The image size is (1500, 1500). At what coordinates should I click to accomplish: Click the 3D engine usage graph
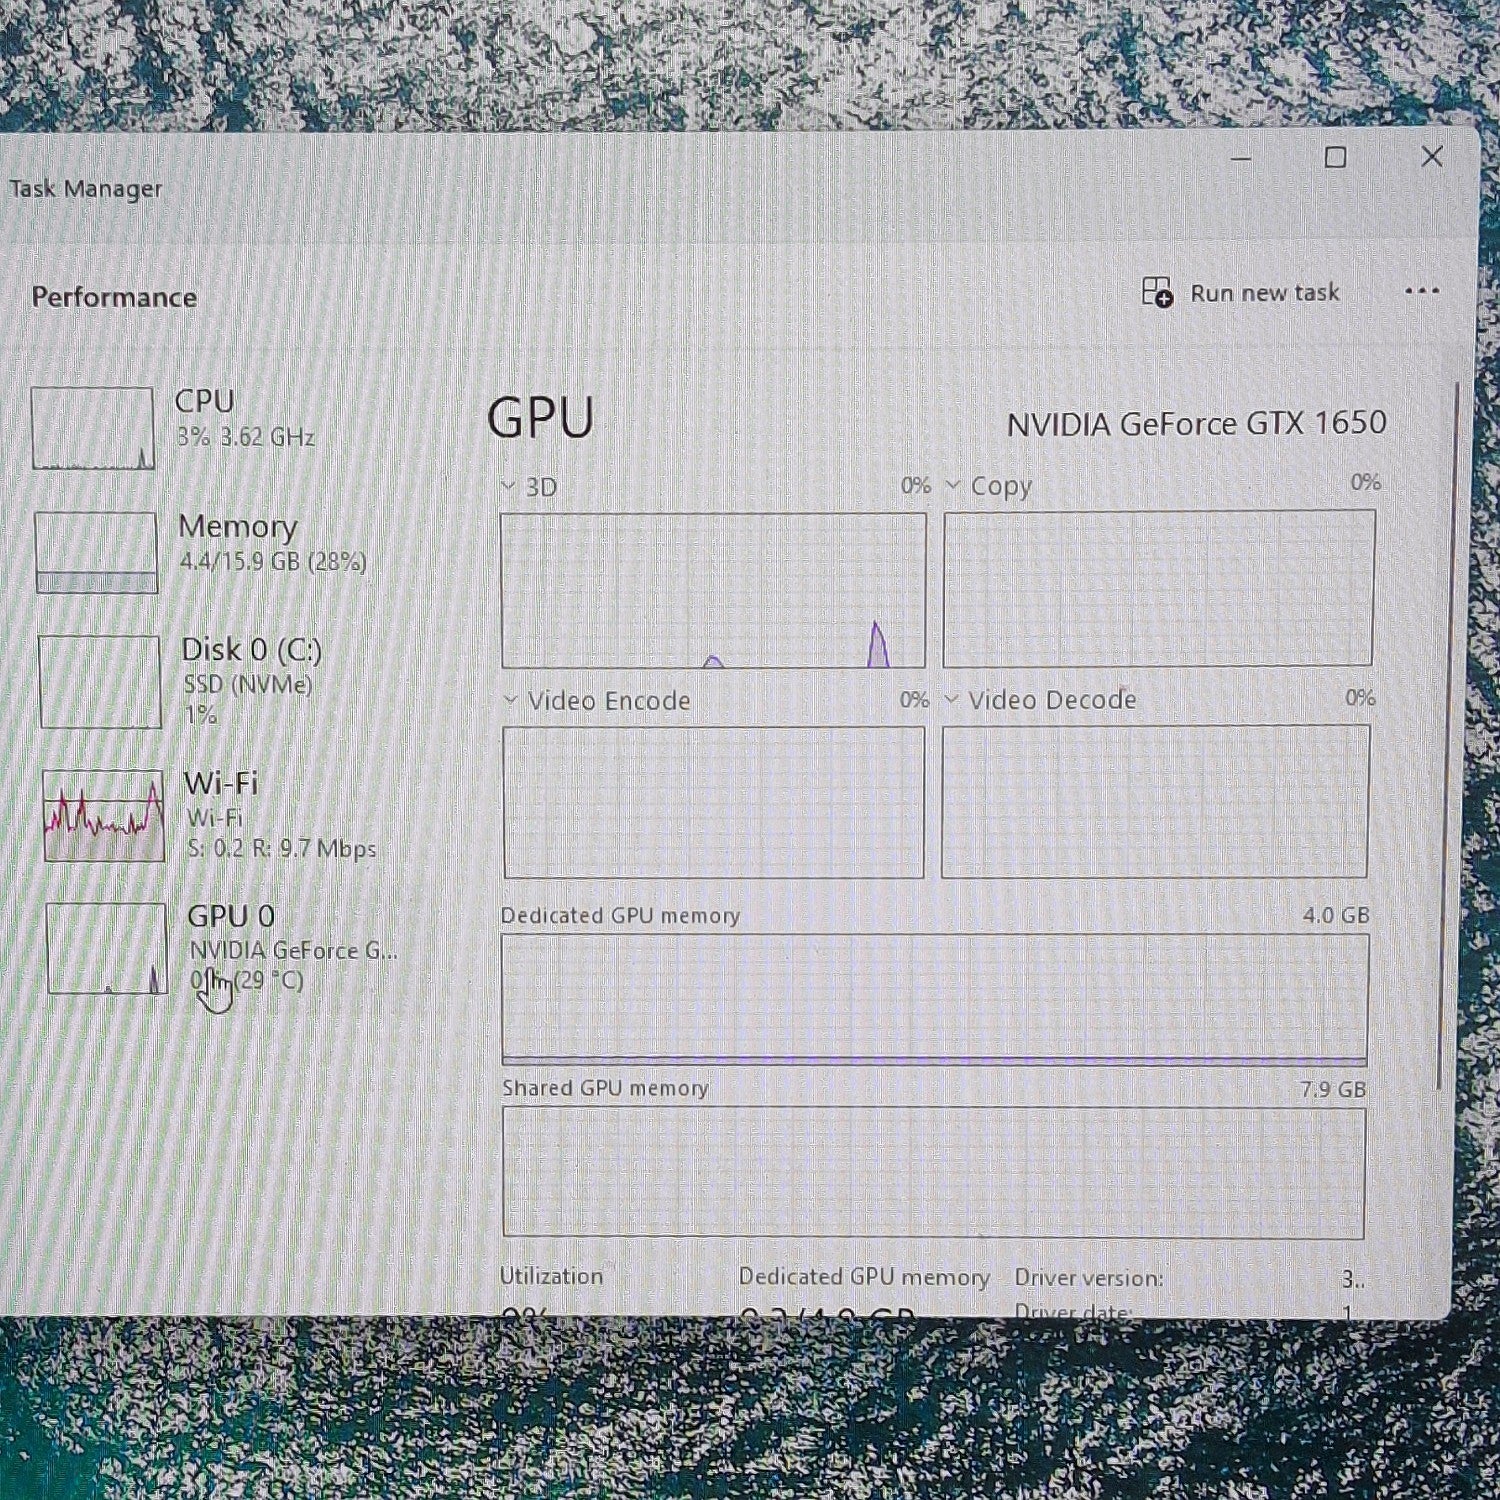(713, 590)
